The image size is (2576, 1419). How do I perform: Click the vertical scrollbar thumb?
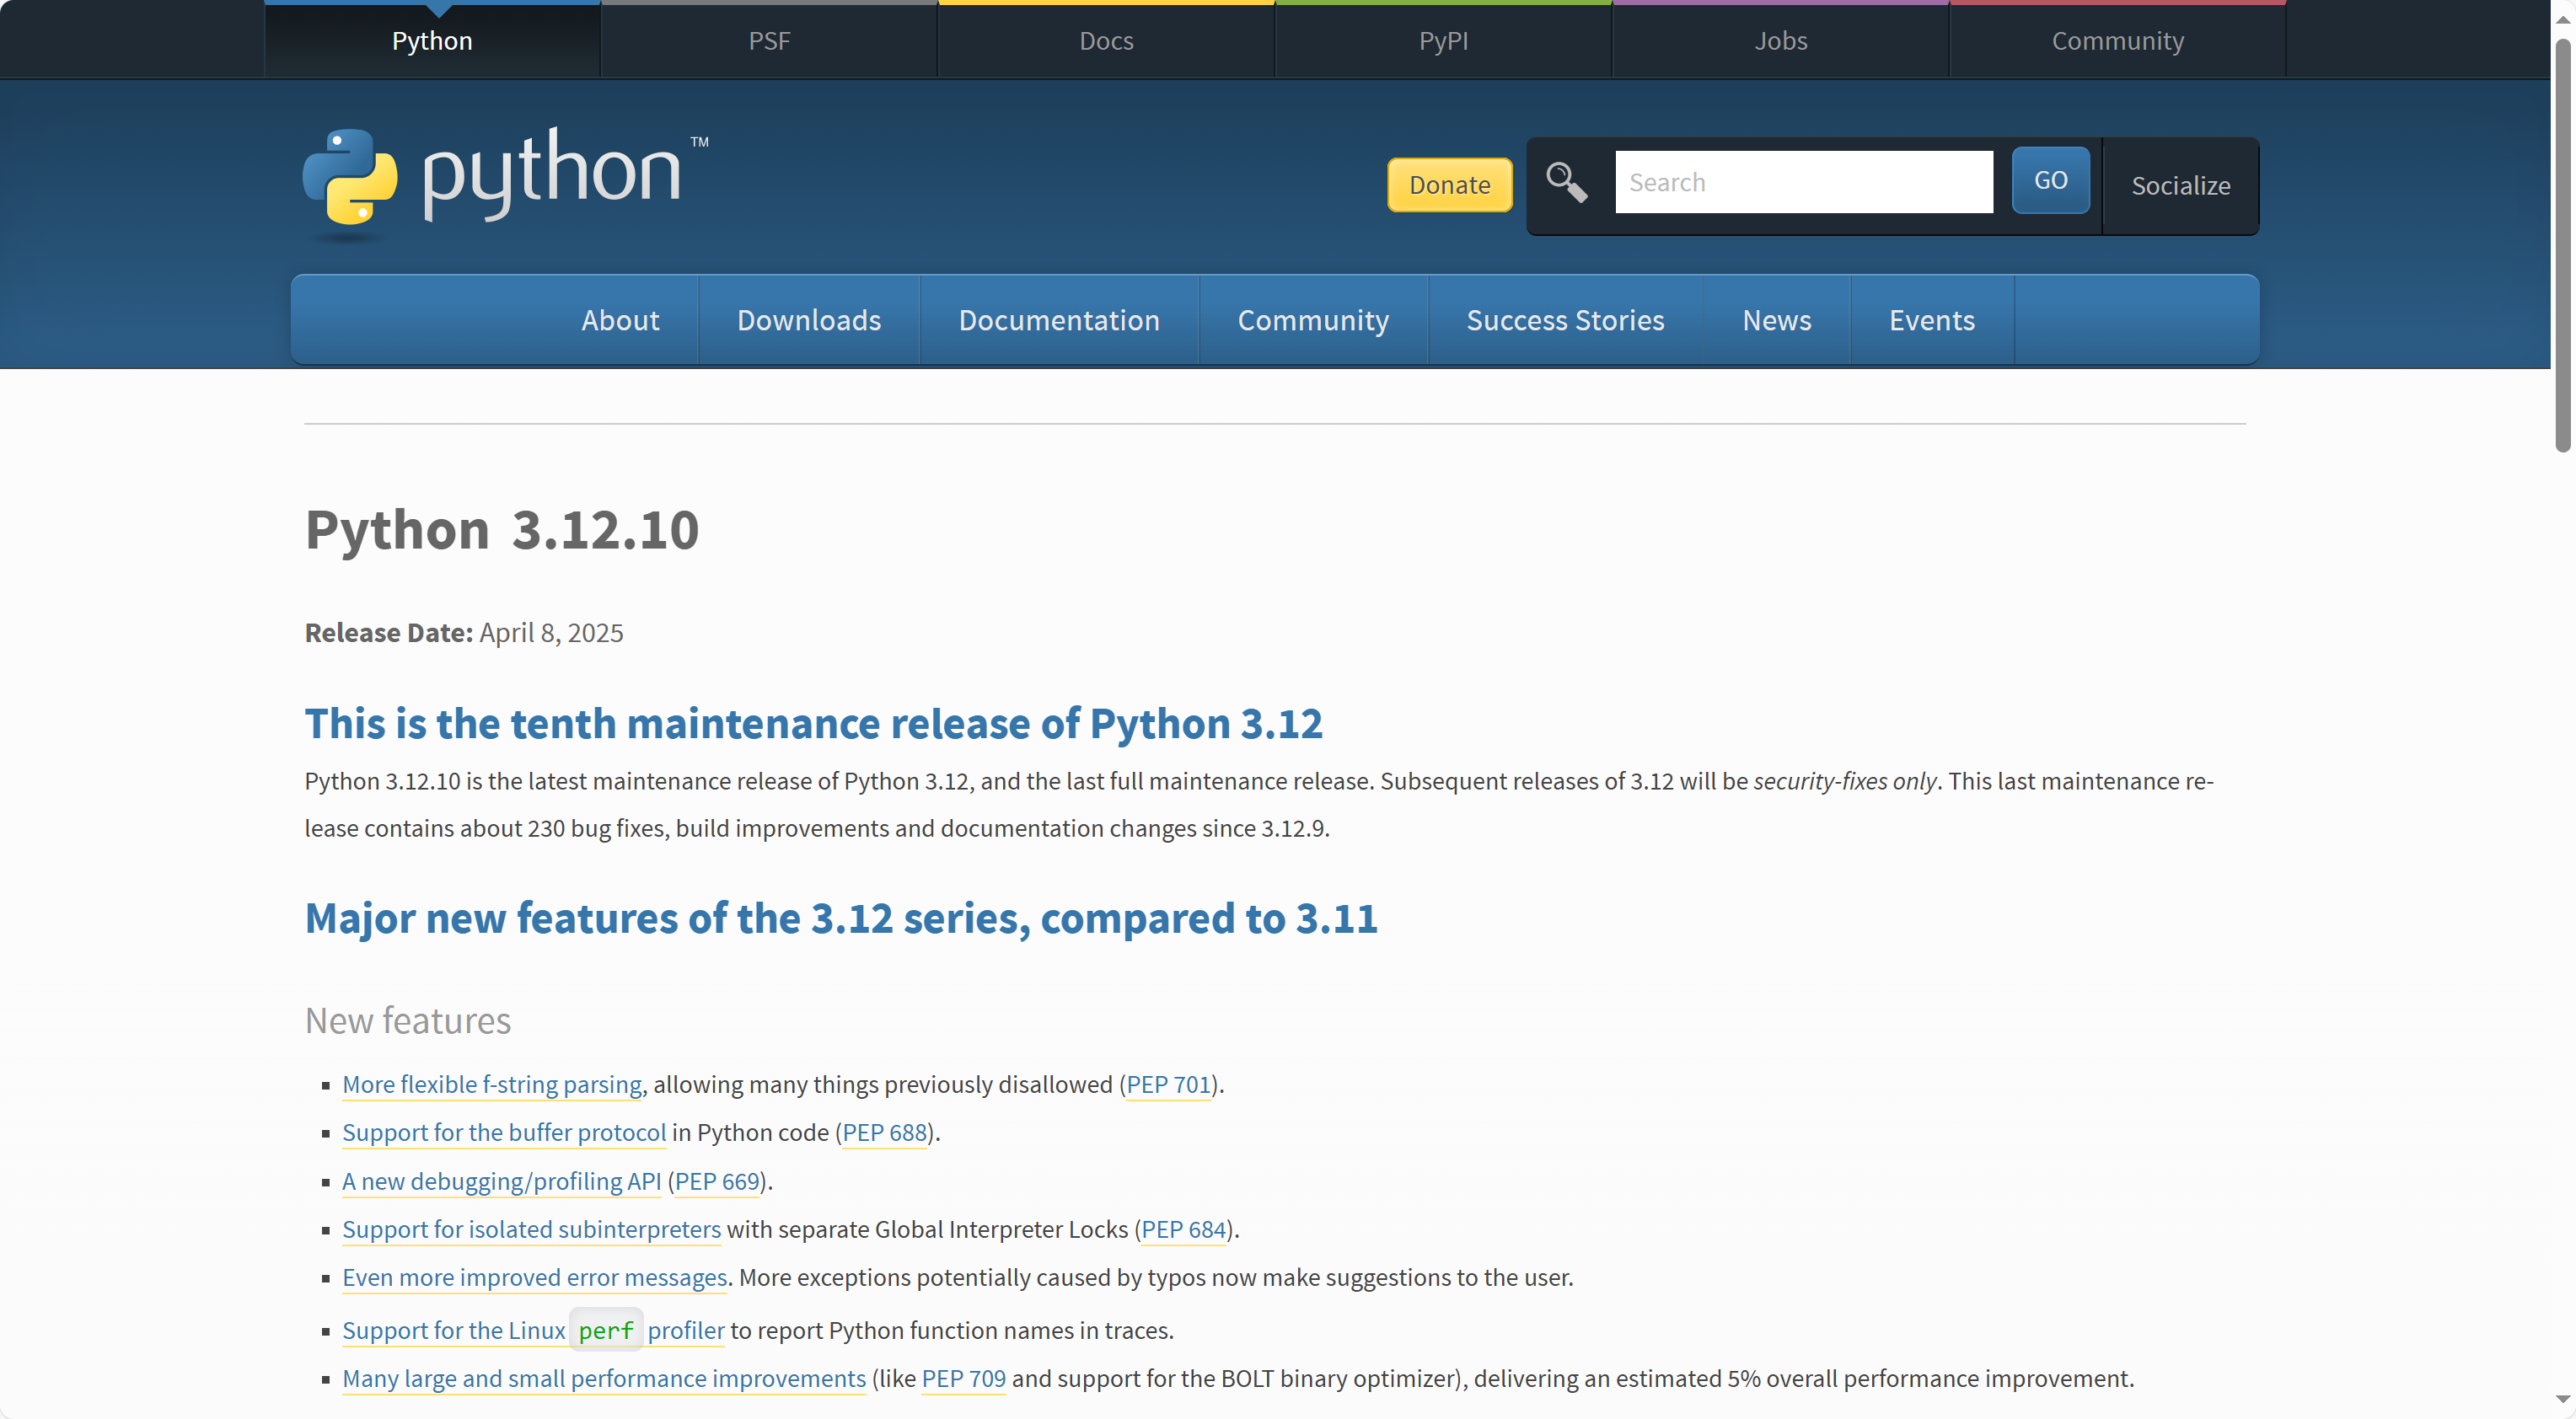pos(2563,245)
